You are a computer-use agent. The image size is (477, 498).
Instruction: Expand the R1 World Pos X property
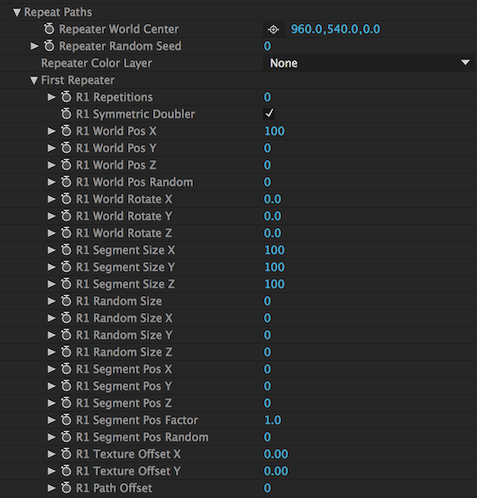point(51,131)
